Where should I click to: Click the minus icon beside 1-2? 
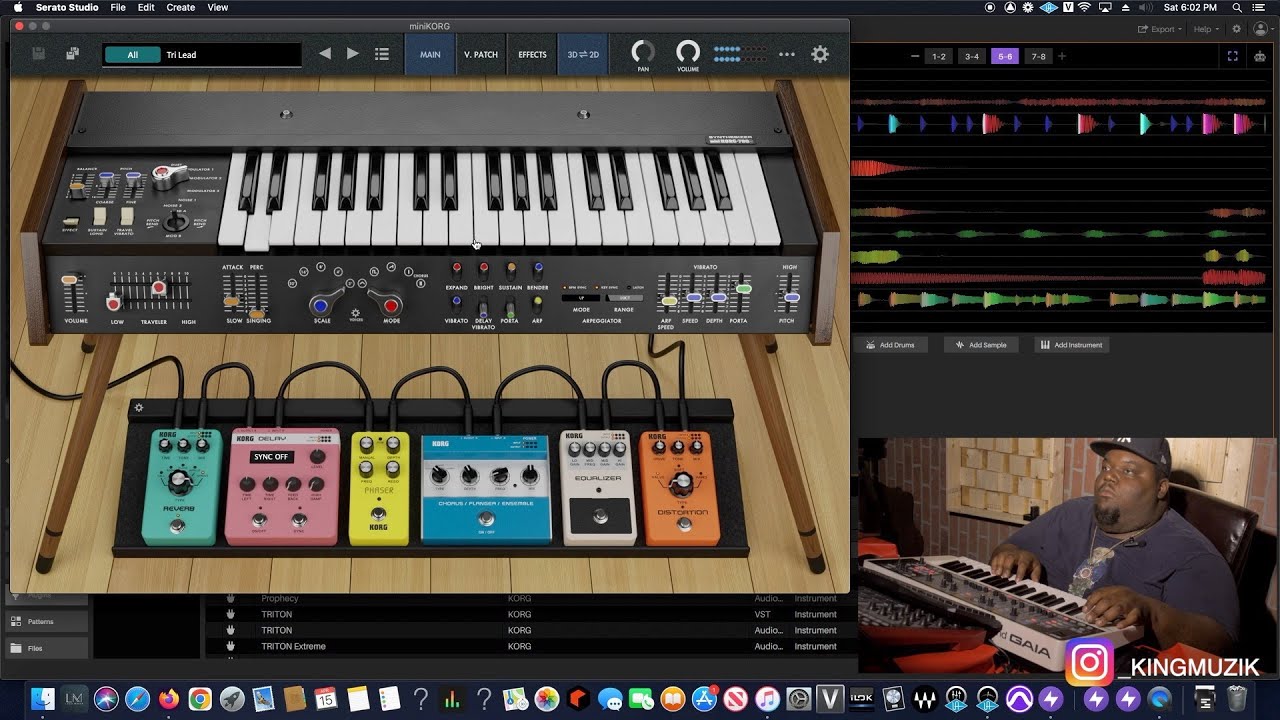[915, 56]
